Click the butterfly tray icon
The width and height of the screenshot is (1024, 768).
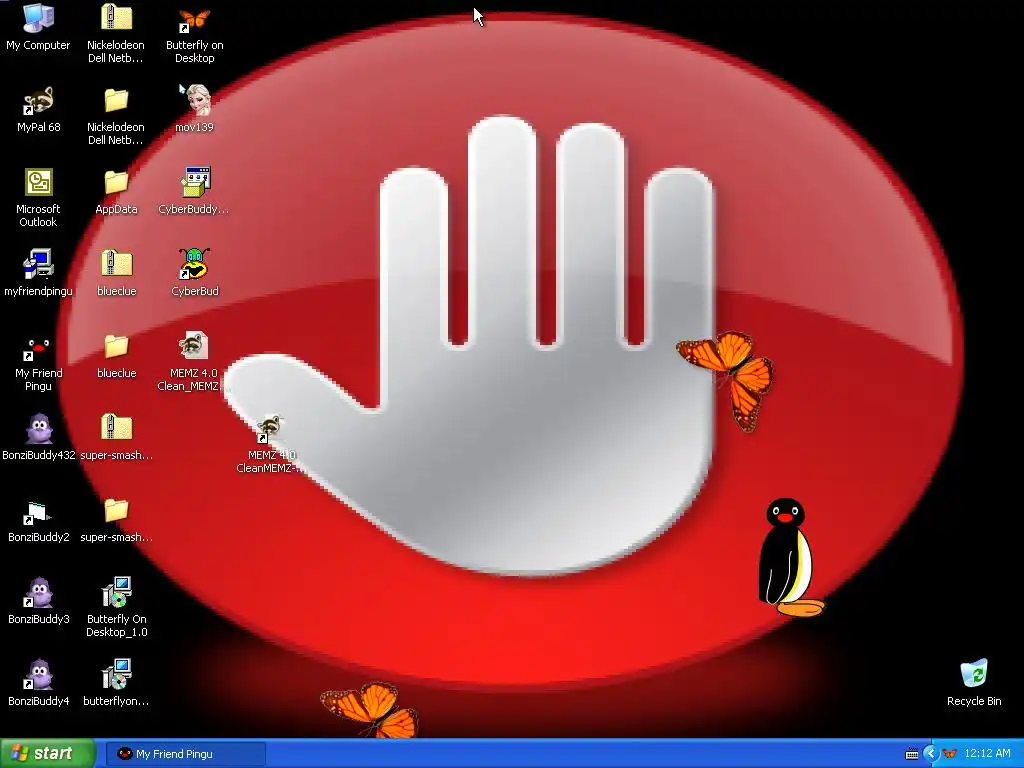pos(950,754)
